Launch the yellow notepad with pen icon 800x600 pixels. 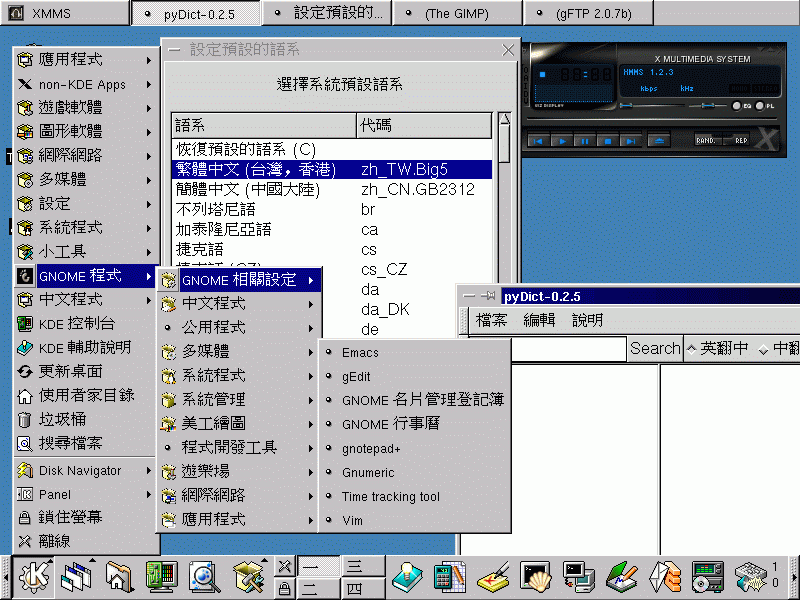(x=493, y=577)
